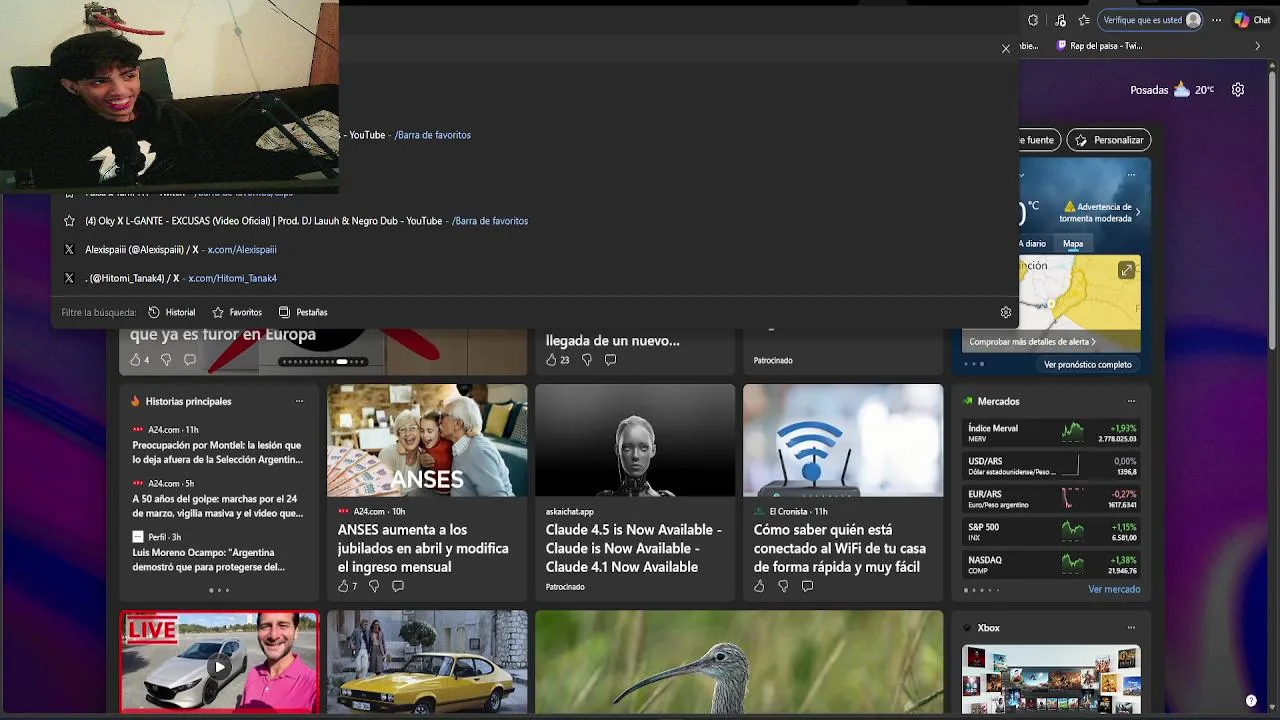Filter search by Historial
The width and height of the screenshot is (1280, 720).
point(171,312)
